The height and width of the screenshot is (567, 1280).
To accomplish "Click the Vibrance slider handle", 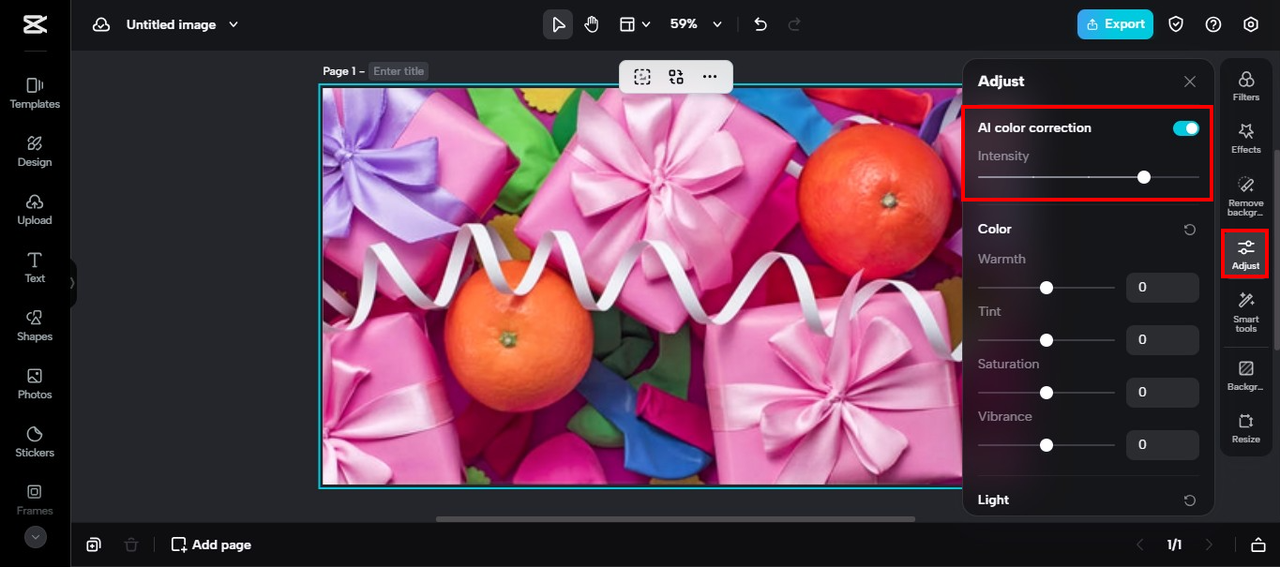I will (1046, 445).
